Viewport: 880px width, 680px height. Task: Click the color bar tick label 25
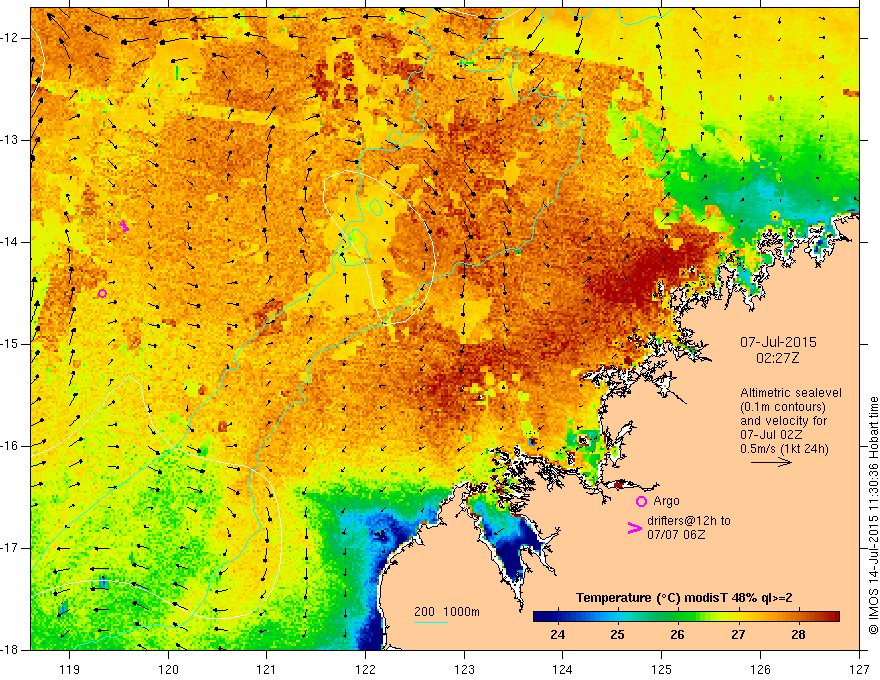[x=617, y=635]
